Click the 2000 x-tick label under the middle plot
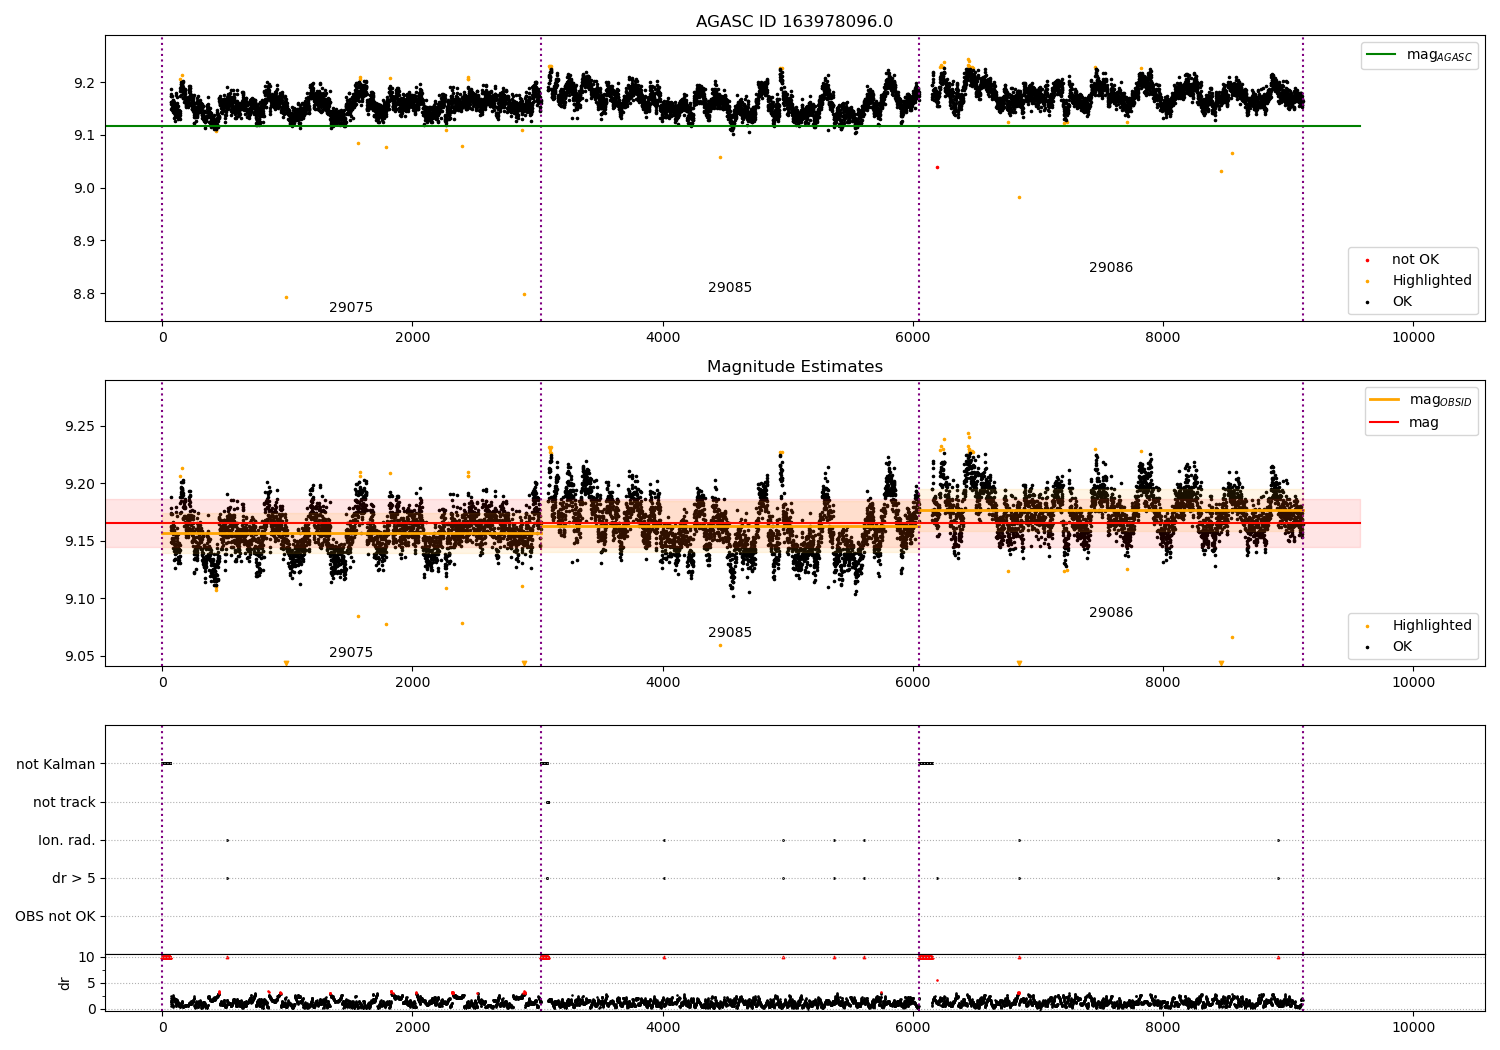The width and height of the screenshot is (1500, 1050). pos(413,683)
